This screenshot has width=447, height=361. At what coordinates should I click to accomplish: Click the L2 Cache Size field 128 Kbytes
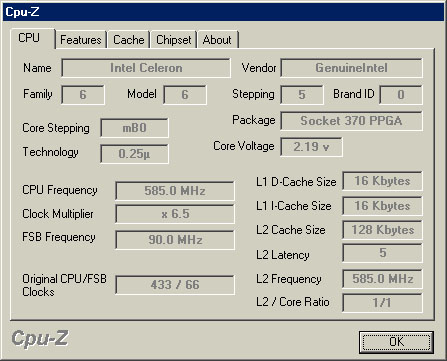click(x=382, y=230)
